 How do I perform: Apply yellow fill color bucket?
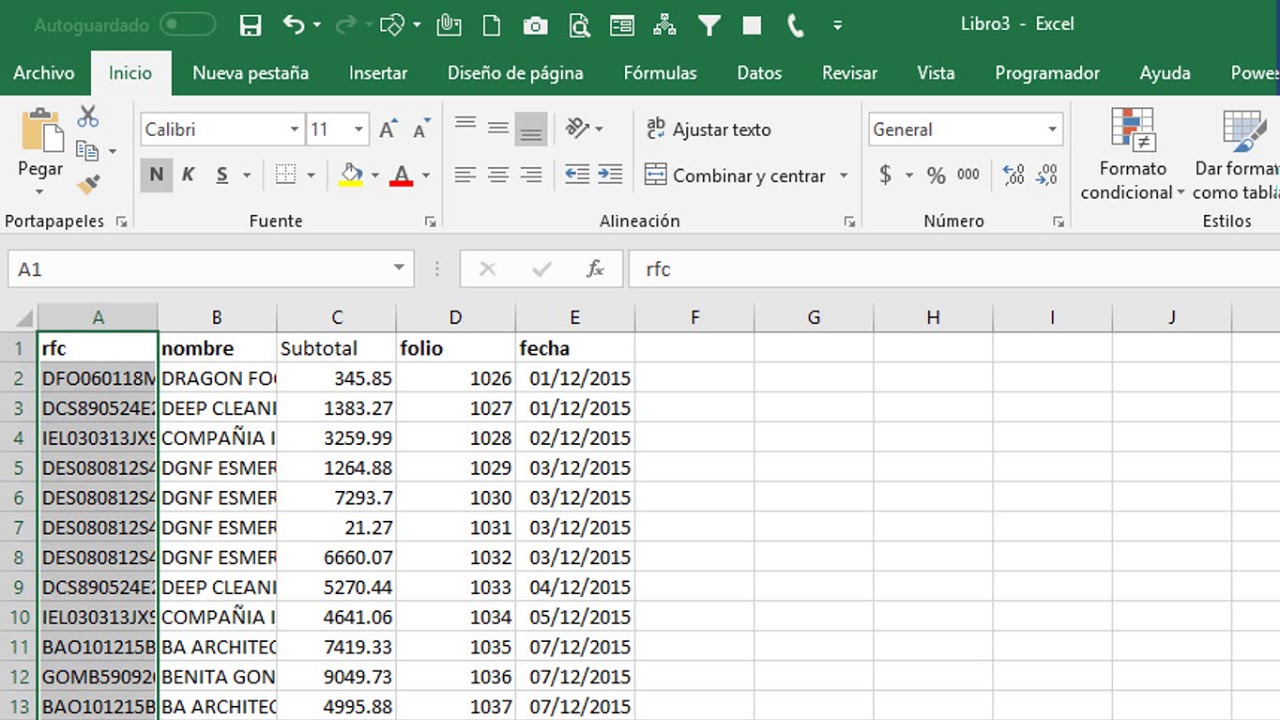(351, 175)
